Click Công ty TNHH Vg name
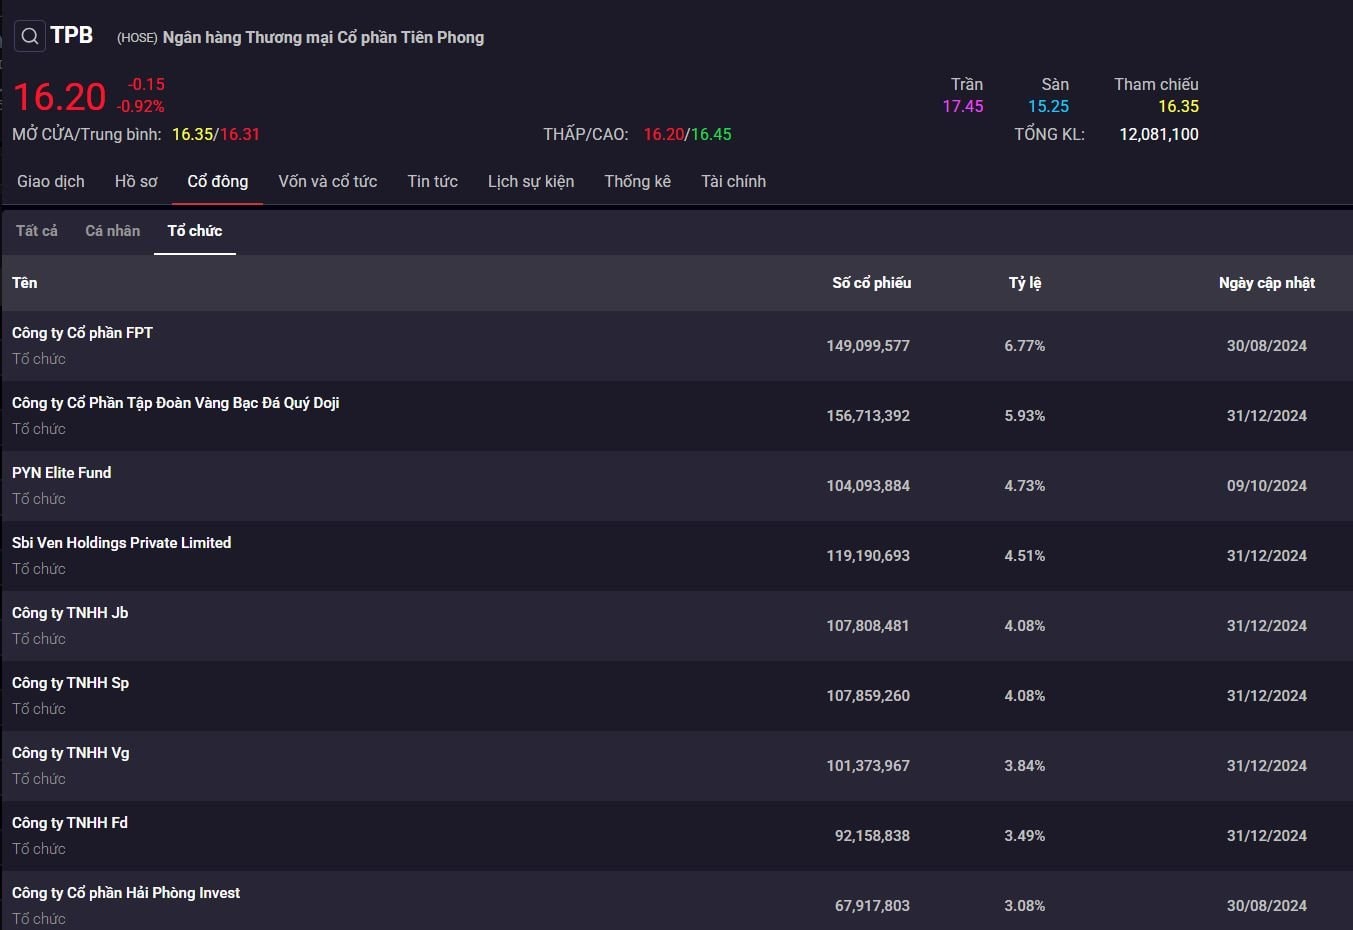 click(x=71, y=753)
